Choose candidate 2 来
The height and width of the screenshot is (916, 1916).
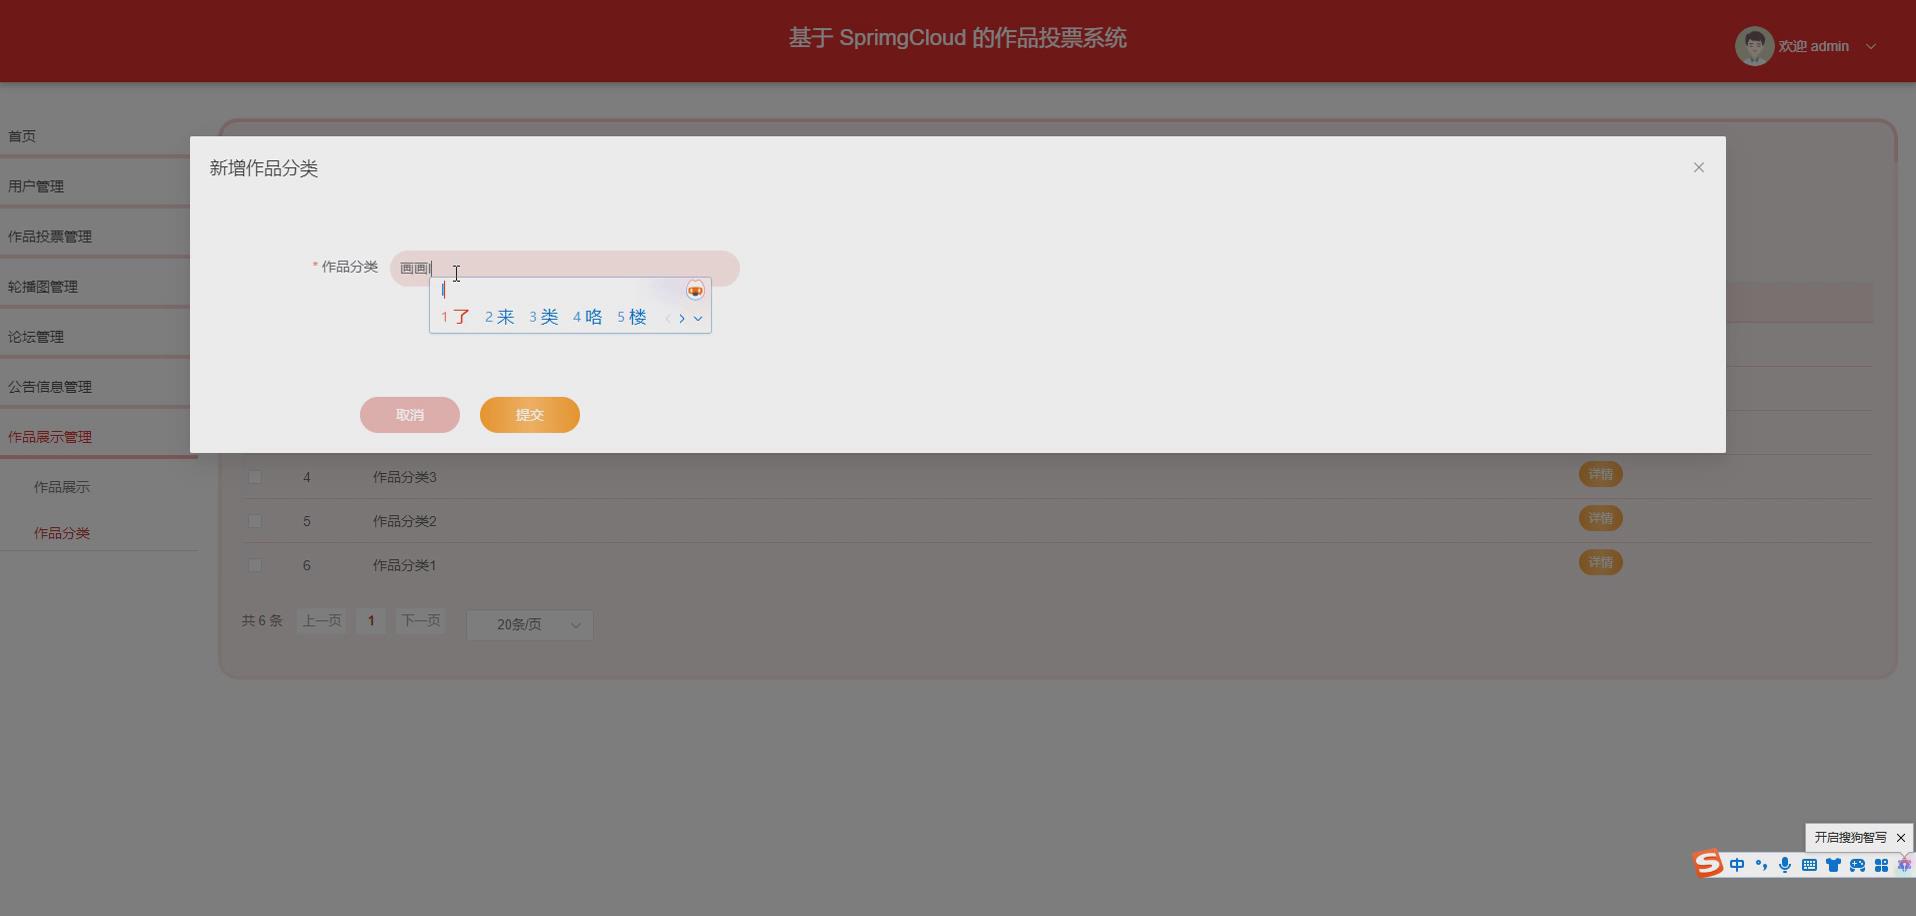pos(499,317)
